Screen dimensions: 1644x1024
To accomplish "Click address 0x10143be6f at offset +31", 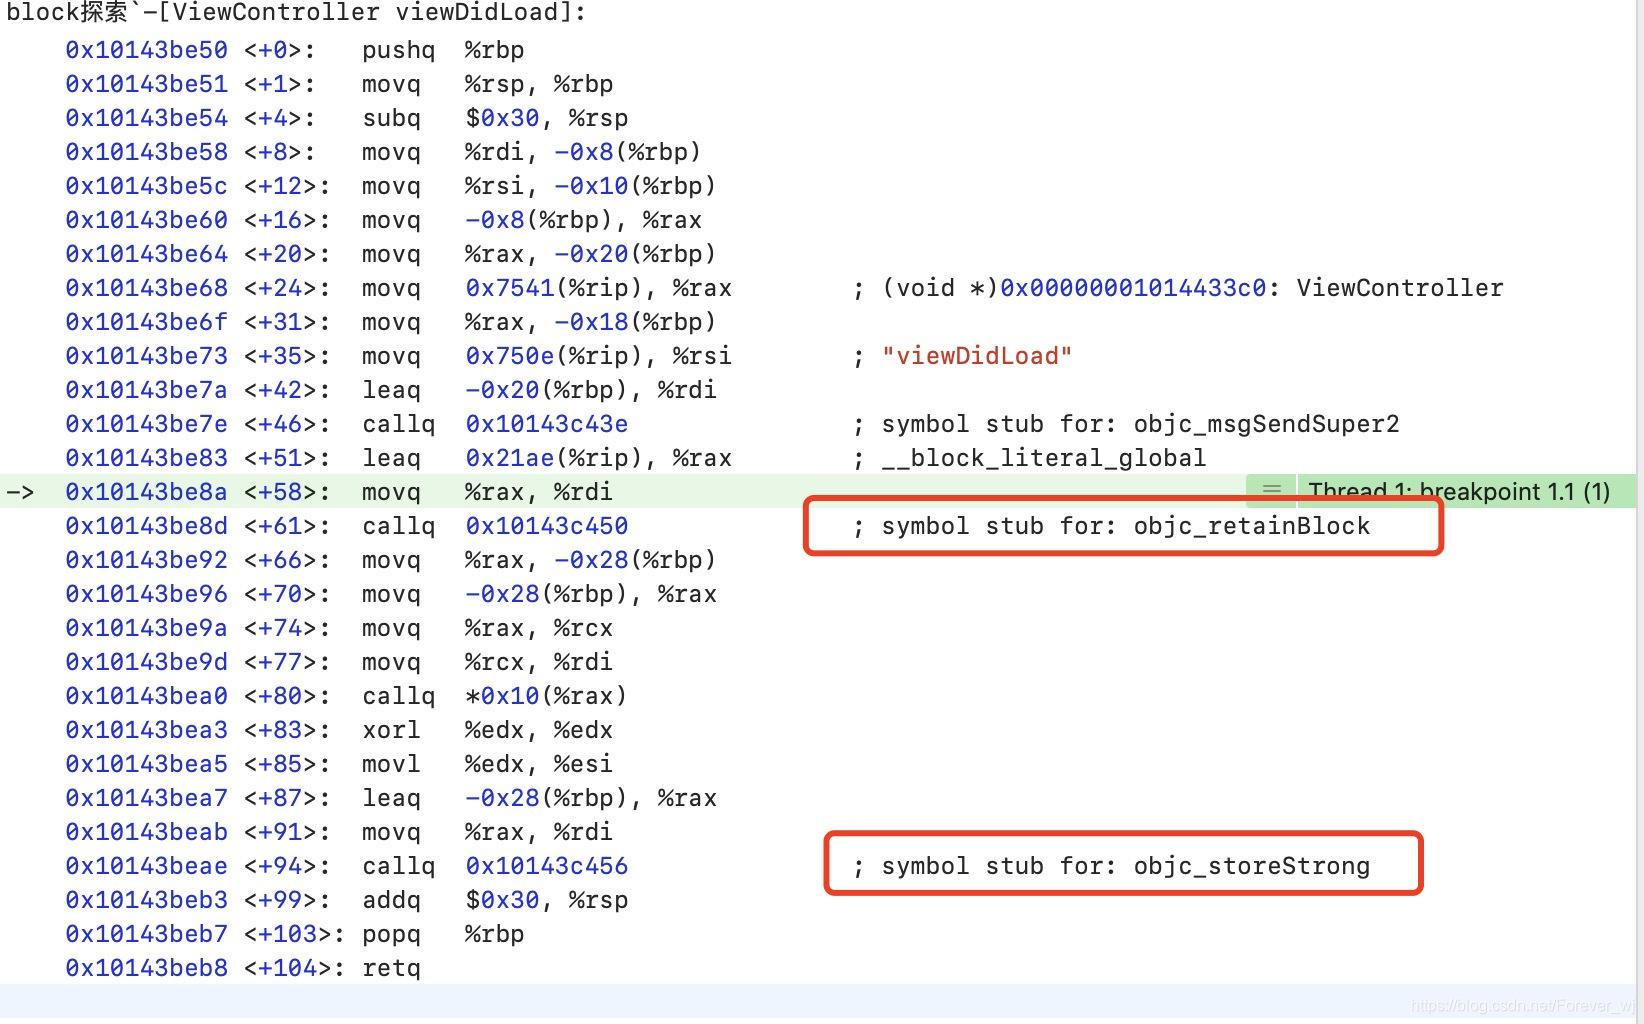I will pos(146,322).
